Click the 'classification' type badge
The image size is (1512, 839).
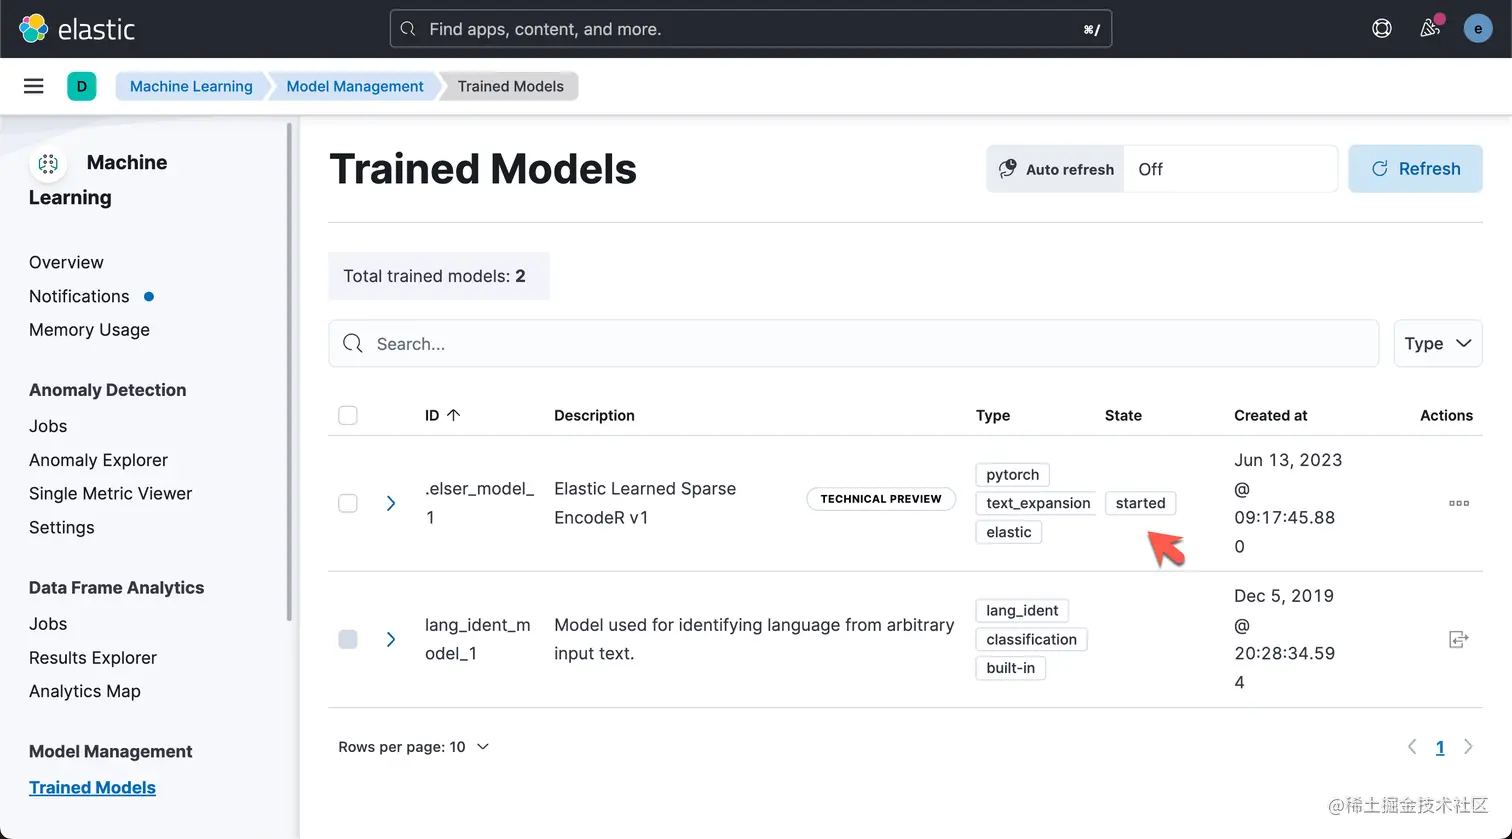1031,639
